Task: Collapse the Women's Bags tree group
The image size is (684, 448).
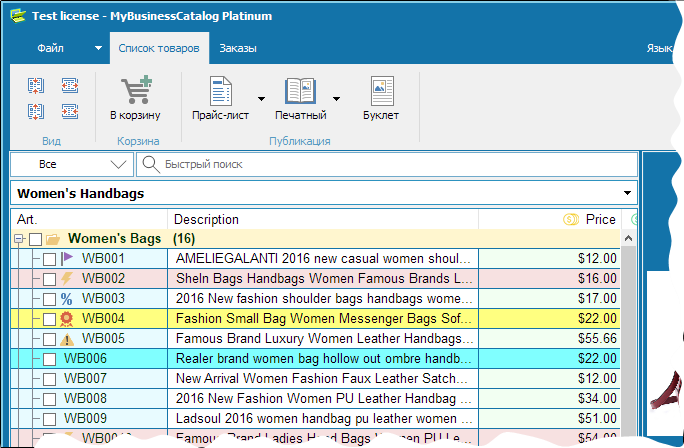Action: 18,239
